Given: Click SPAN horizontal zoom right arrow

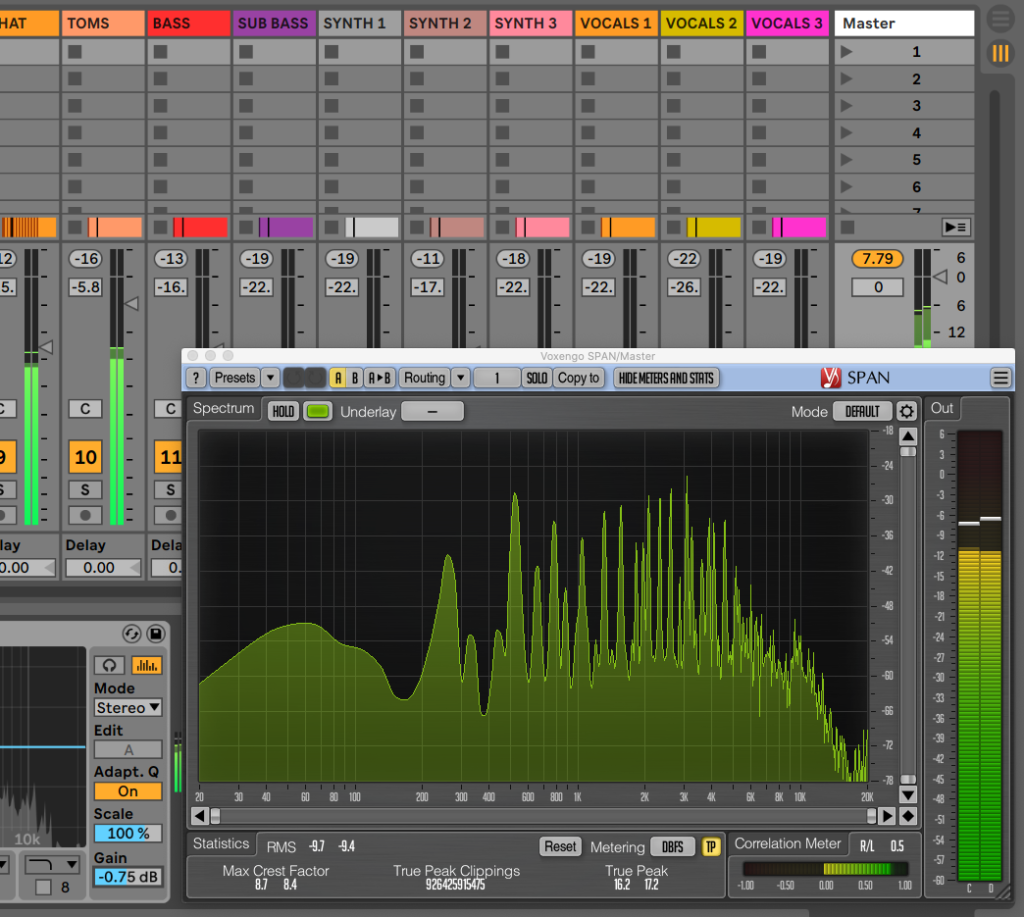Looking at the screenshot, I should 887,816.
